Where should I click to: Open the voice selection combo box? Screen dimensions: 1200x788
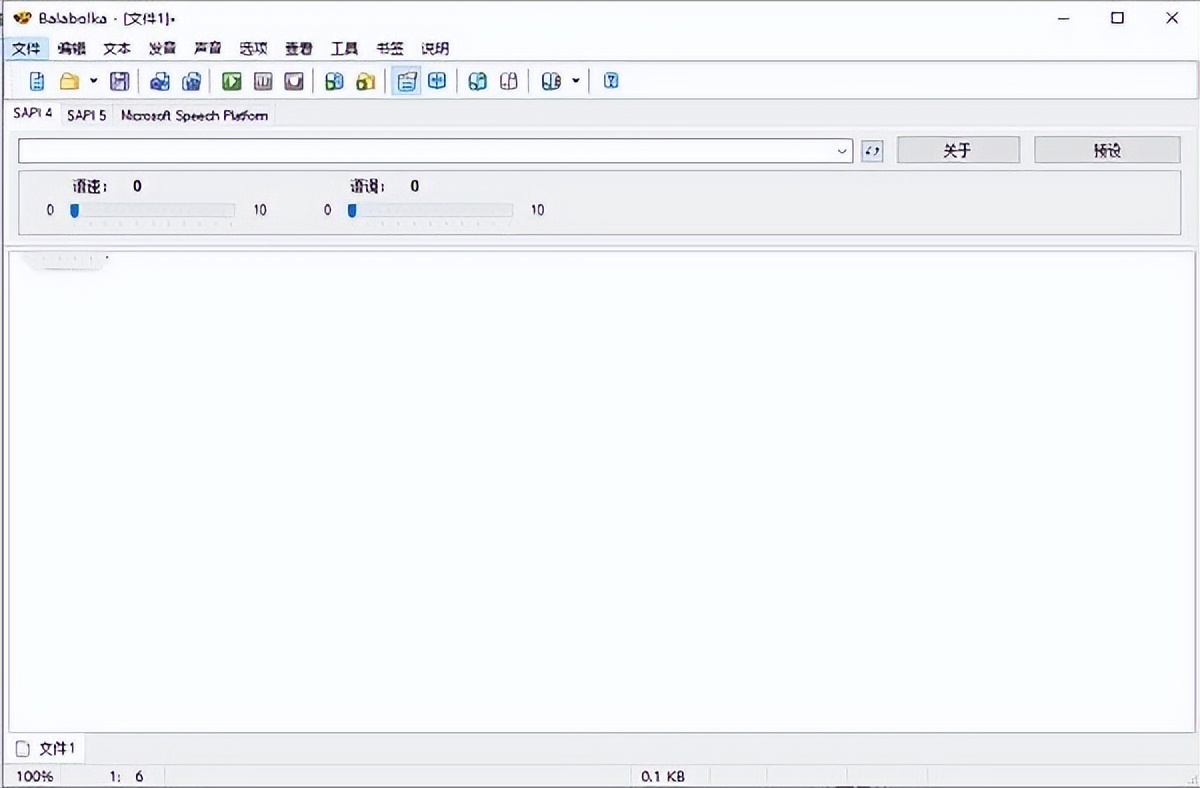435,151
